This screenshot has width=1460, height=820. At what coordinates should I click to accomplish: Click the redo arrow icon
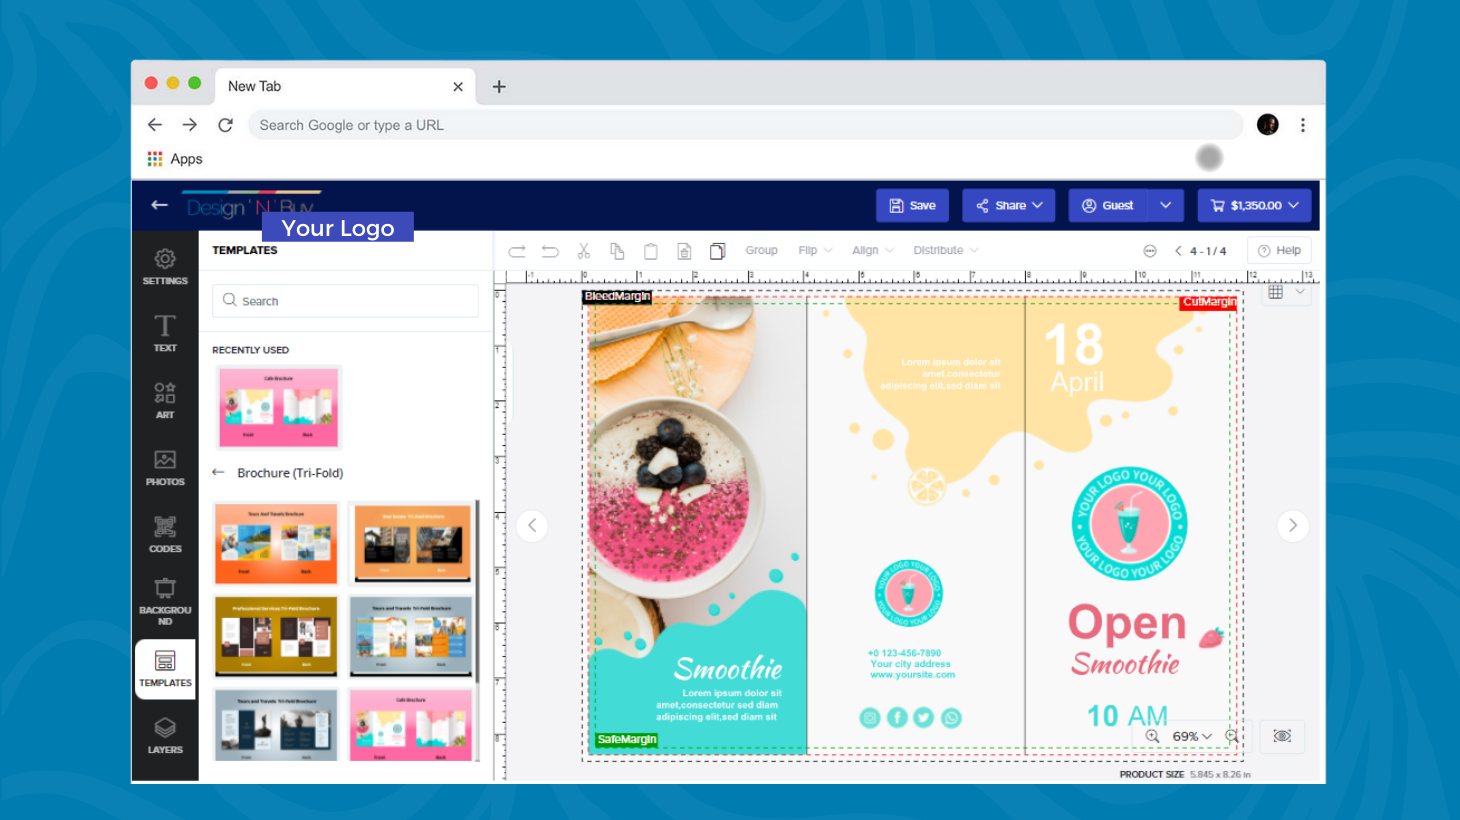pyautogui.click(x=517, y=251)
